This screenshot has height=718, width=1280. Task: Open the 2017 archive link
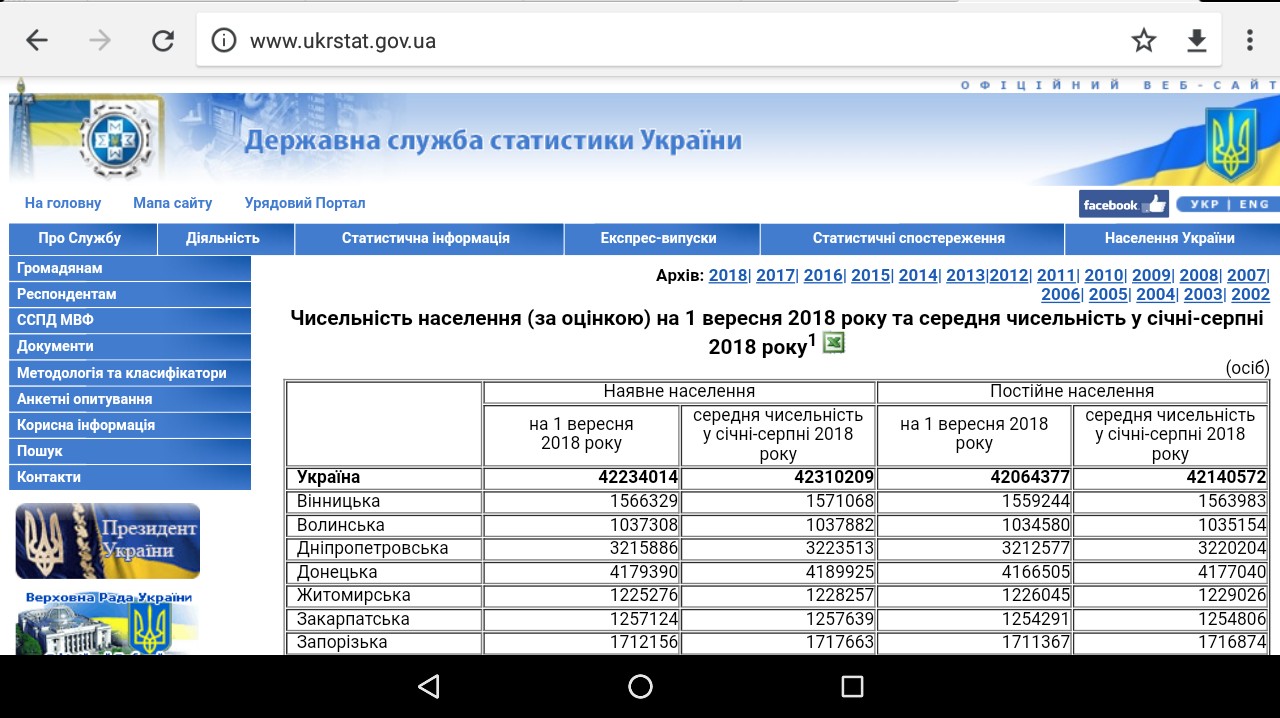(x=775, y=275)
